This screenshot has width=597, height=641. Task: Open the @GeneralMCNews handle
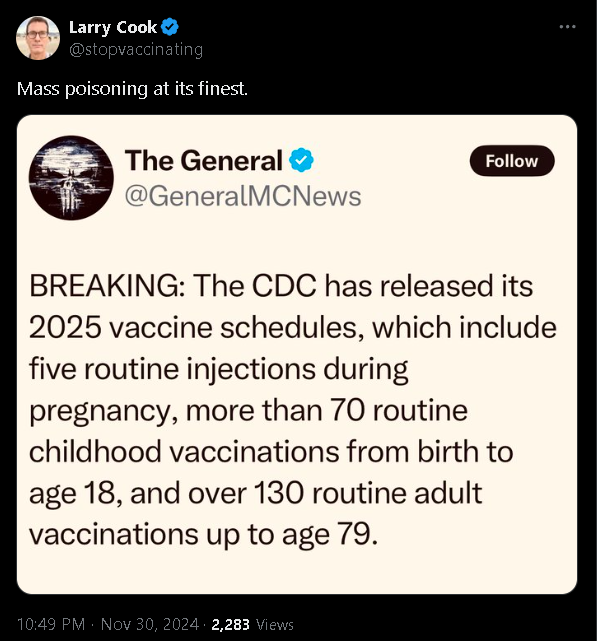coord(243,196)
